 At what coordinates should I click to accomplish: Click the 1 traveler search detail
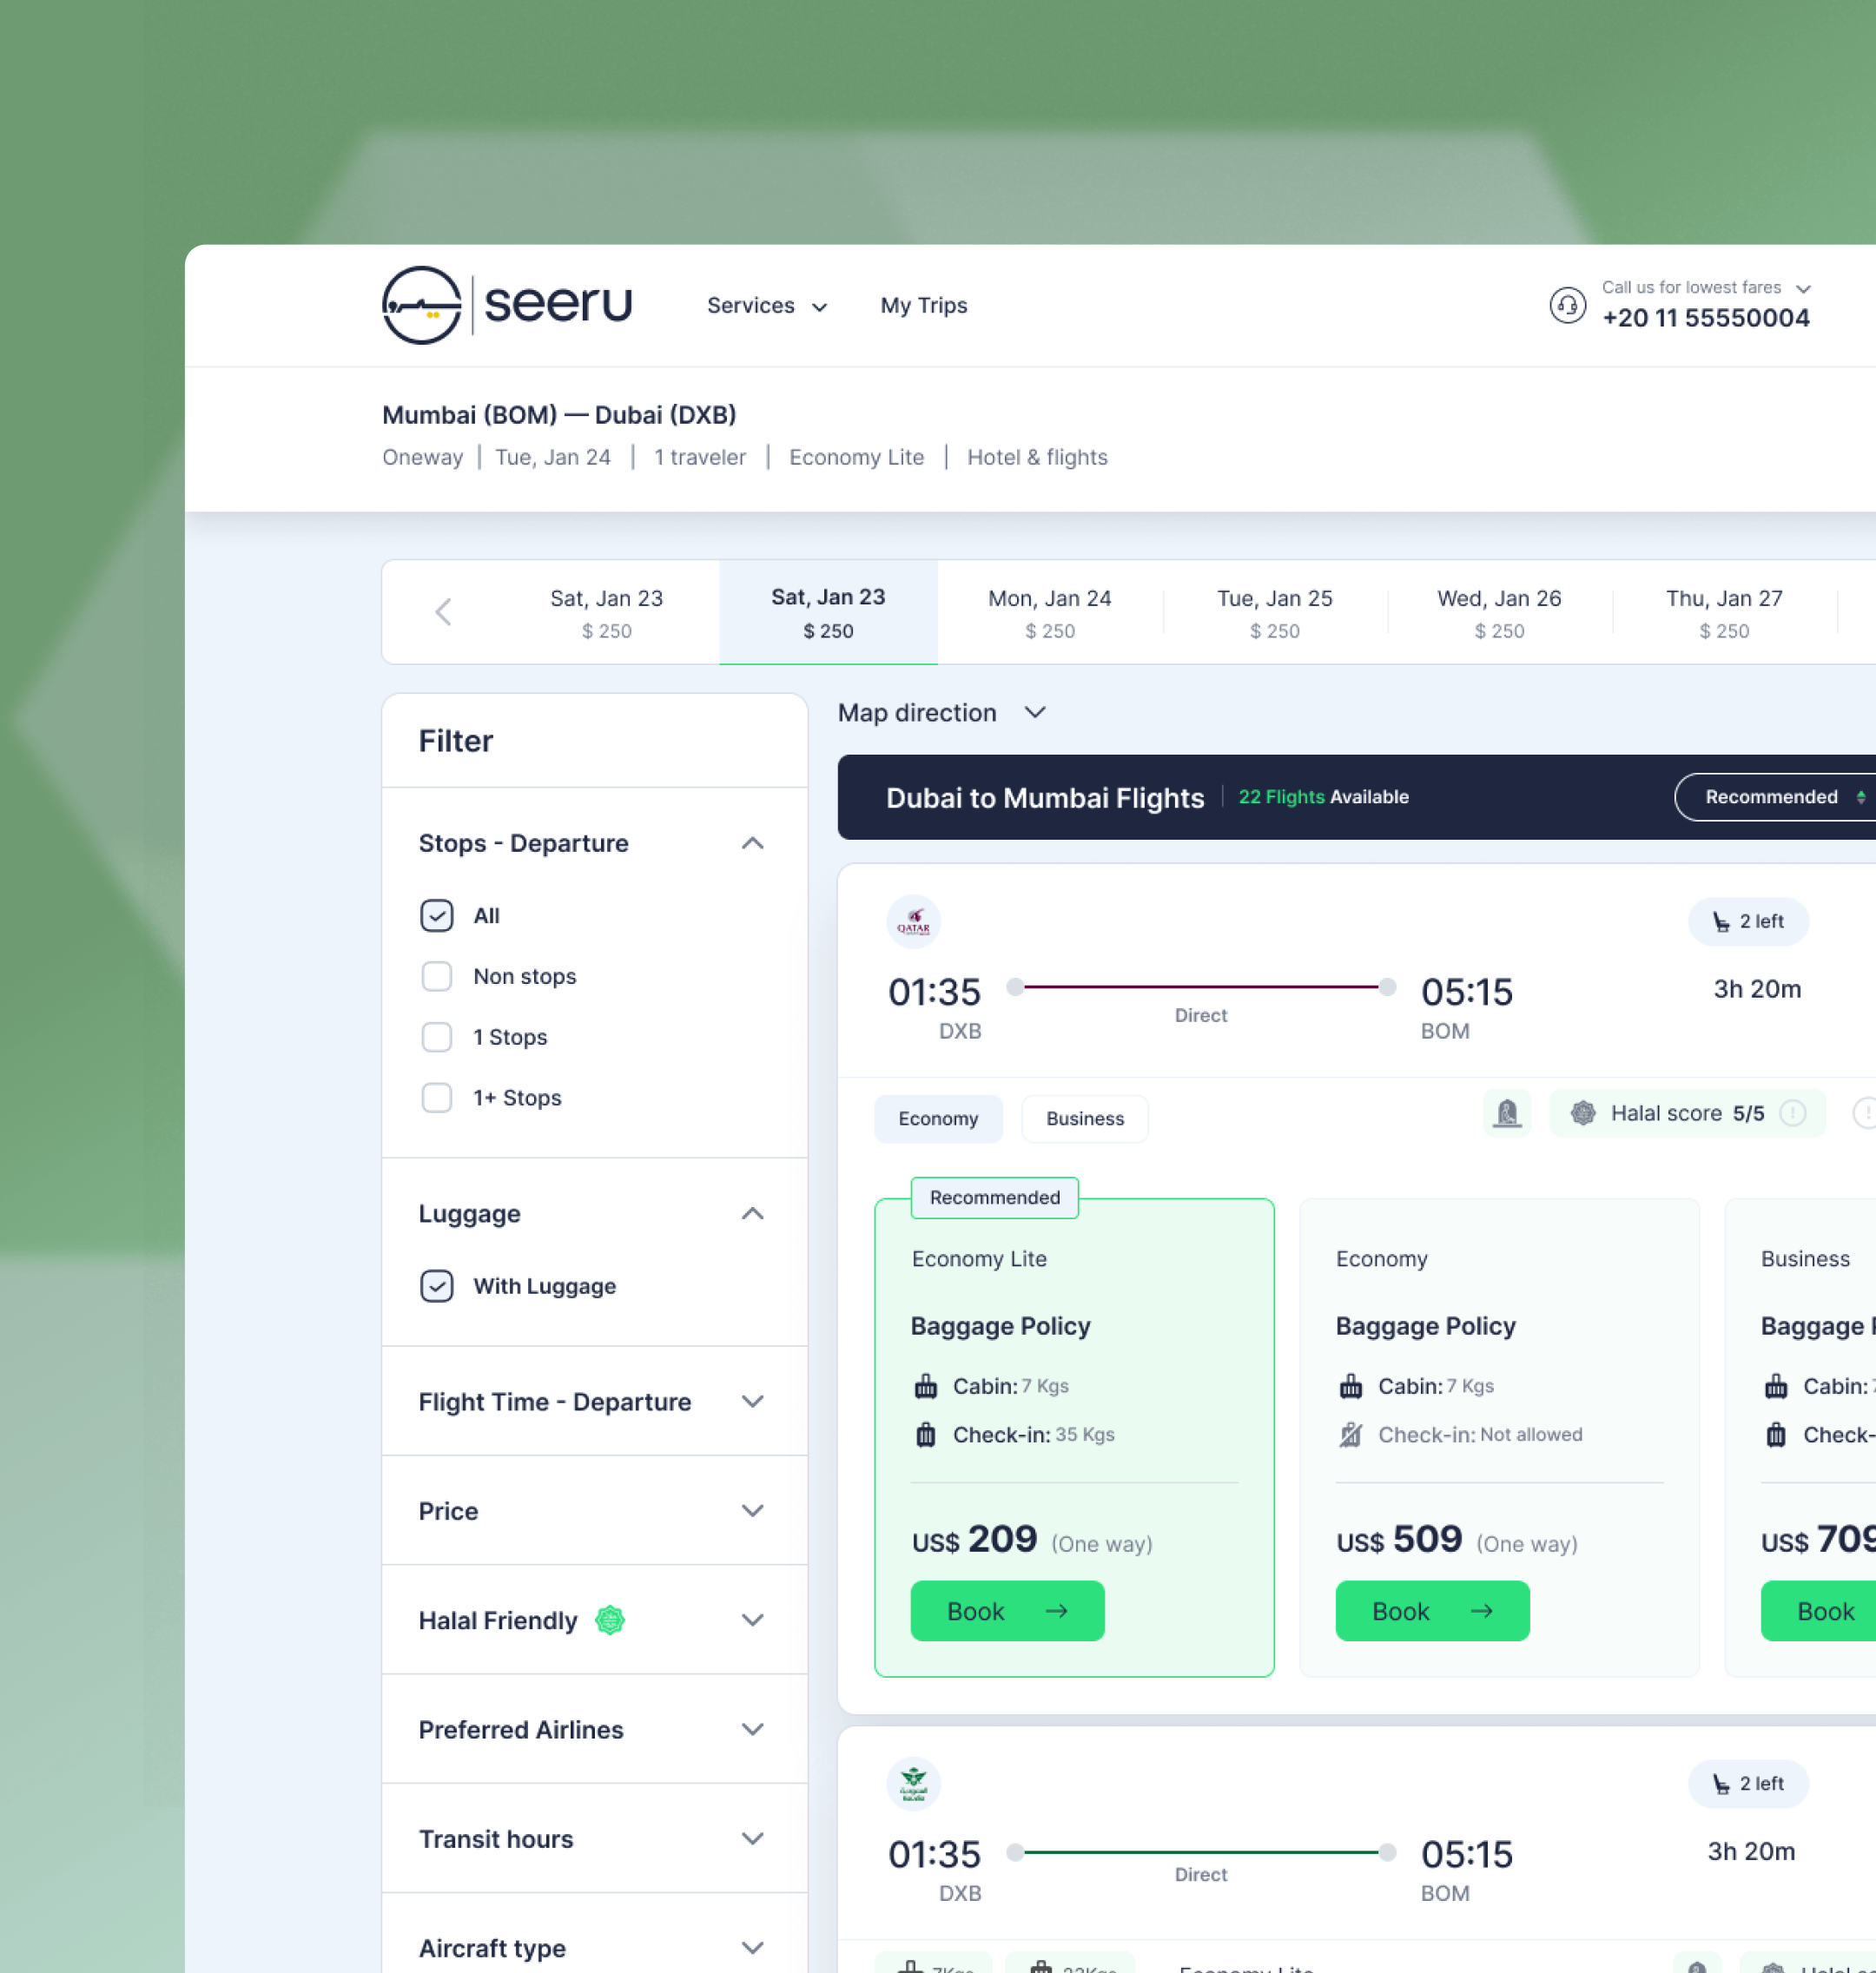[700, 457]
